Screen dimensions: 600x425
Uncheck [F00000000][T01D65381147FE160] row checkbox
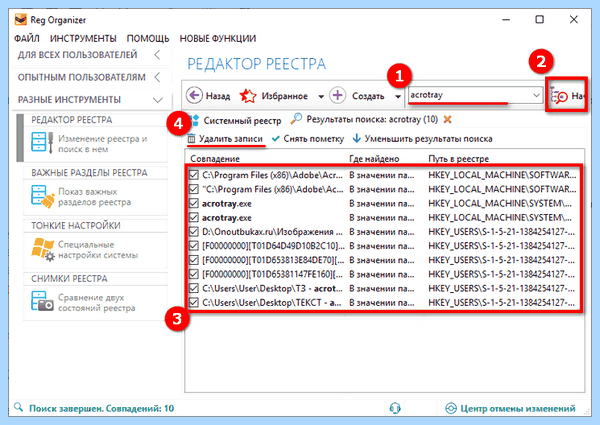194,274
